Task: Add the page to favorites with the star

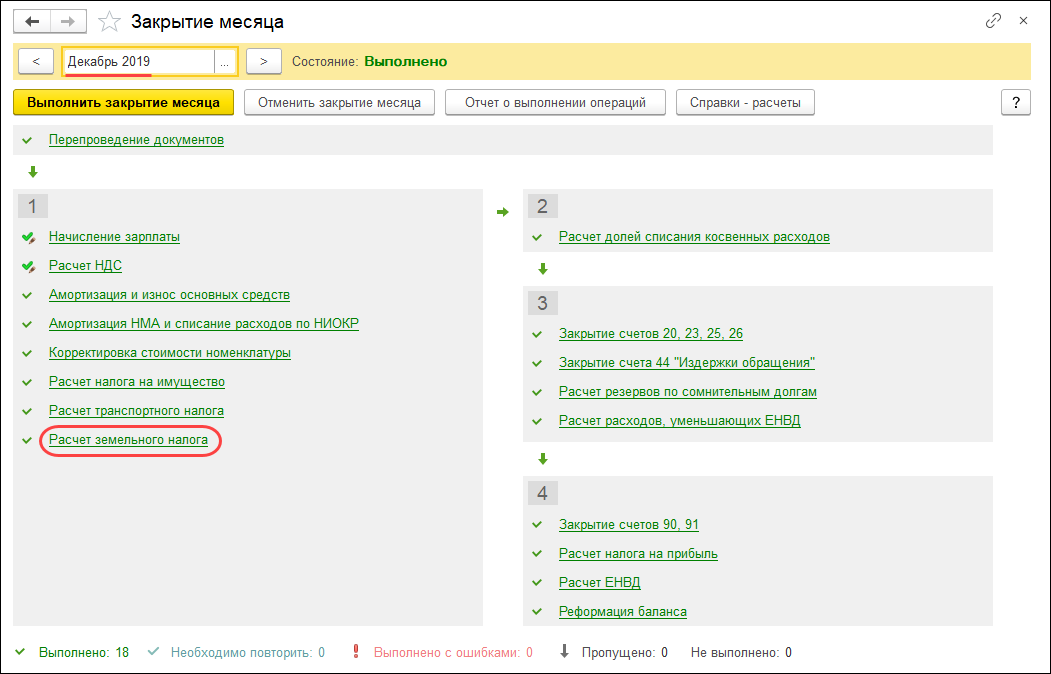Action: click(111, 21)
